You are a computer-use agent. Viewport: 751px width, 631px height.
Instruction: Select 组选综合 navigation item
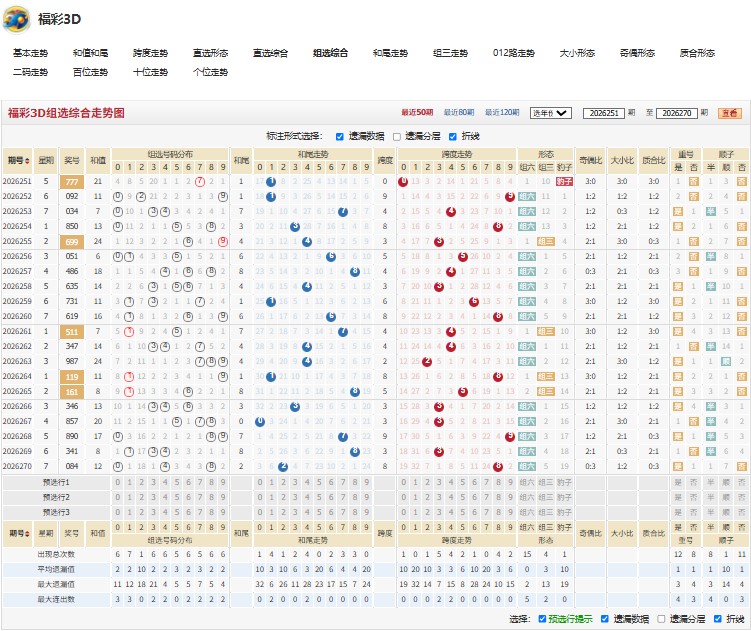330,53
